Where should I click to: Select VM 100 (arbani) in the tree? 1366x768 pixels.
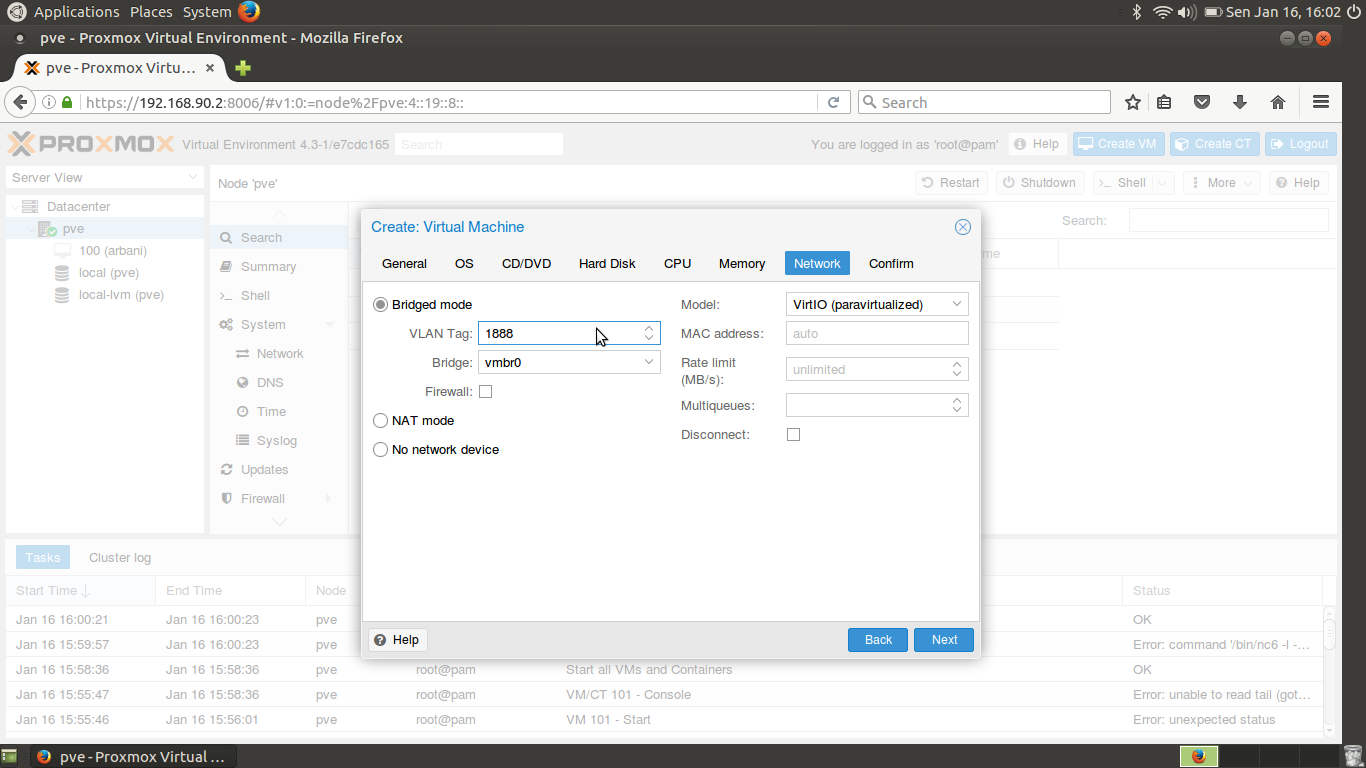[112, 250]
